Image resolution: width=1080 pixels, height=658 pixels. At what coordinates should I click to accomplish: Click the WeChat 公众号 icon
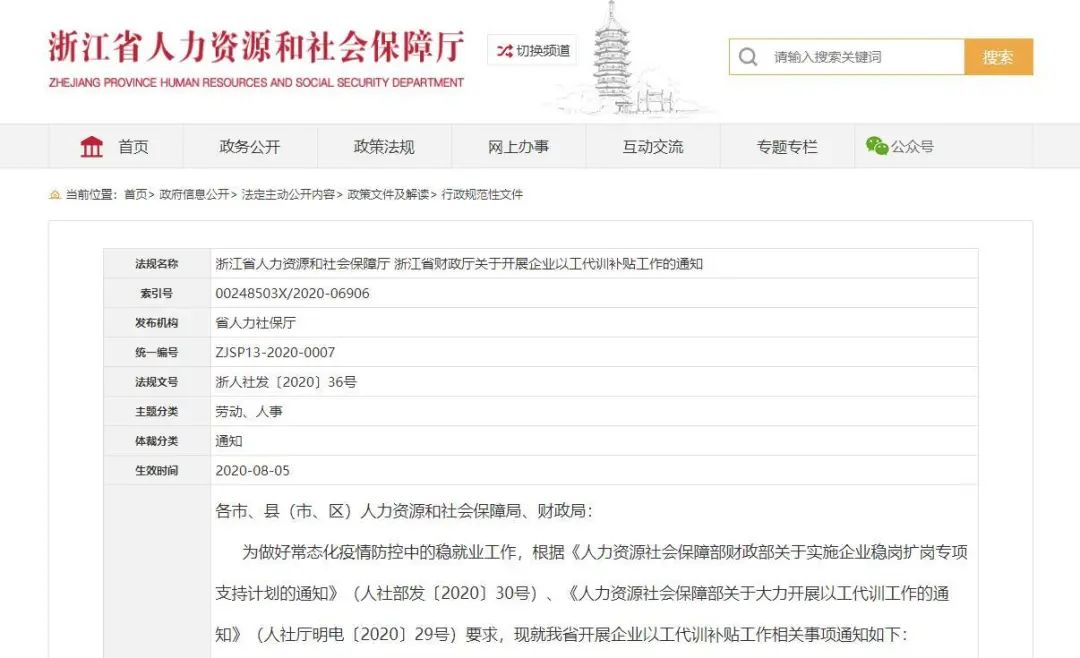[x=877, y=146]
